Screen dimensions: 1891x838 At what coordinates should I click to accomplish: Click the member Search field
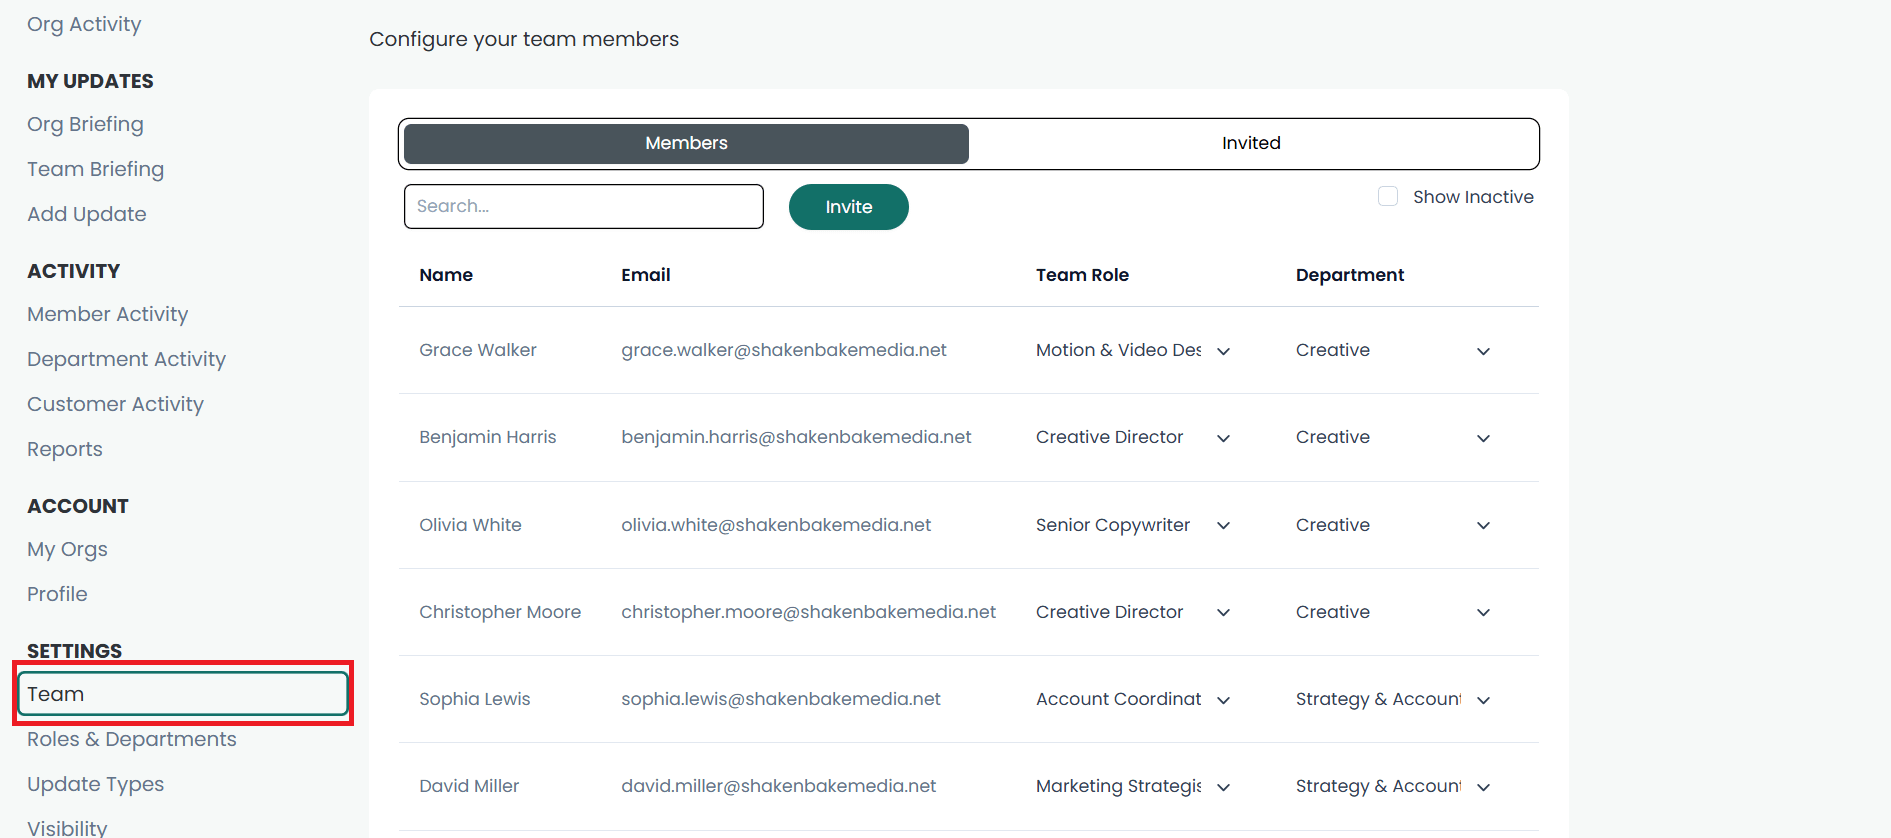click(584, 206)
